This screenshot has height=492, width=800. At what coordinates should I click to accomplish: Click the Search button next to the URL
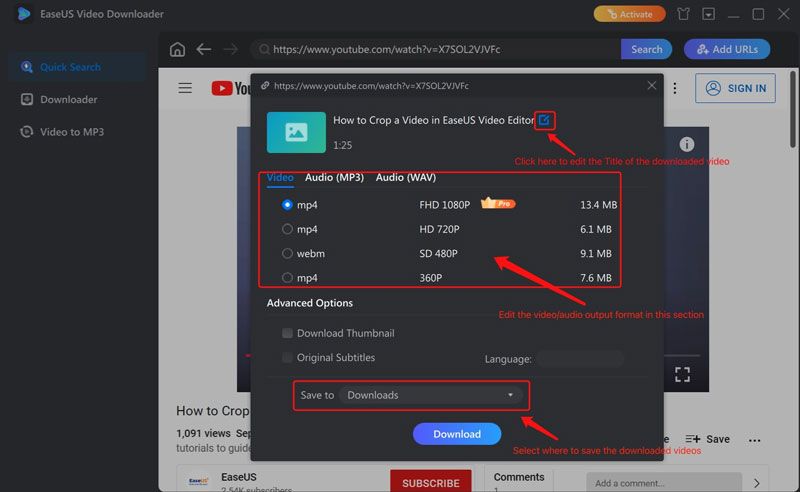[x=646, y=50]
